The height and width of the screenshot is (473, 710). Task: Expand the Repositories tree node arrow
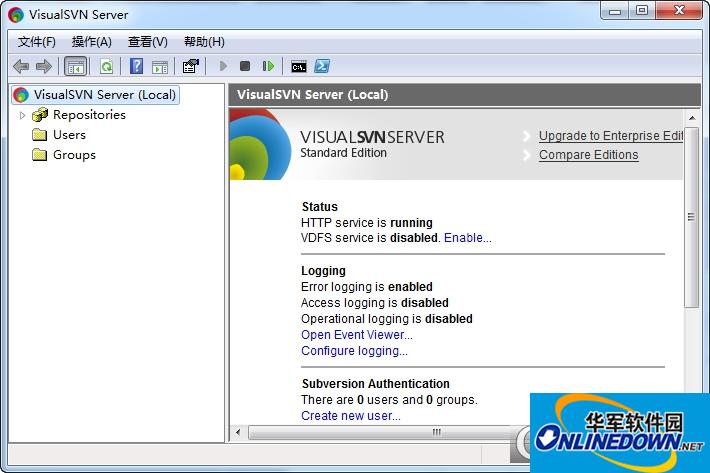coord(23,115)
